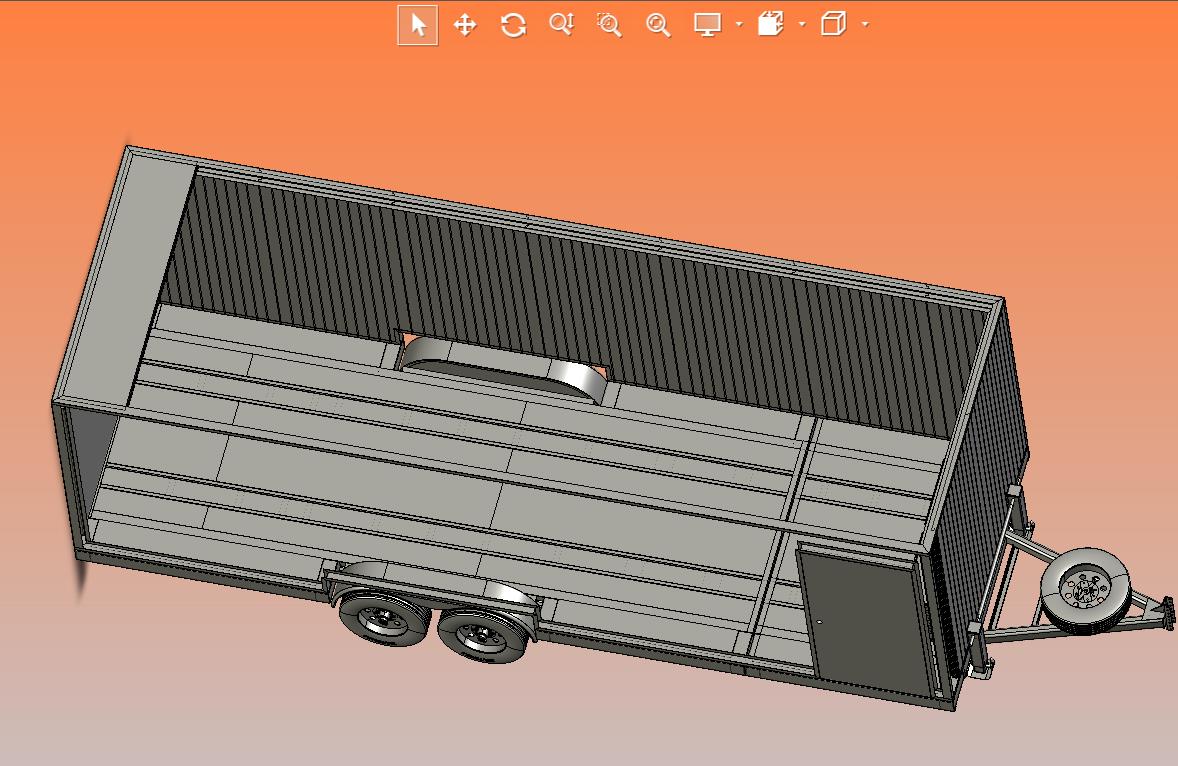Select the curved wheel well cover inside trailer
1178x766 pixels.
(x=505, y=367)
